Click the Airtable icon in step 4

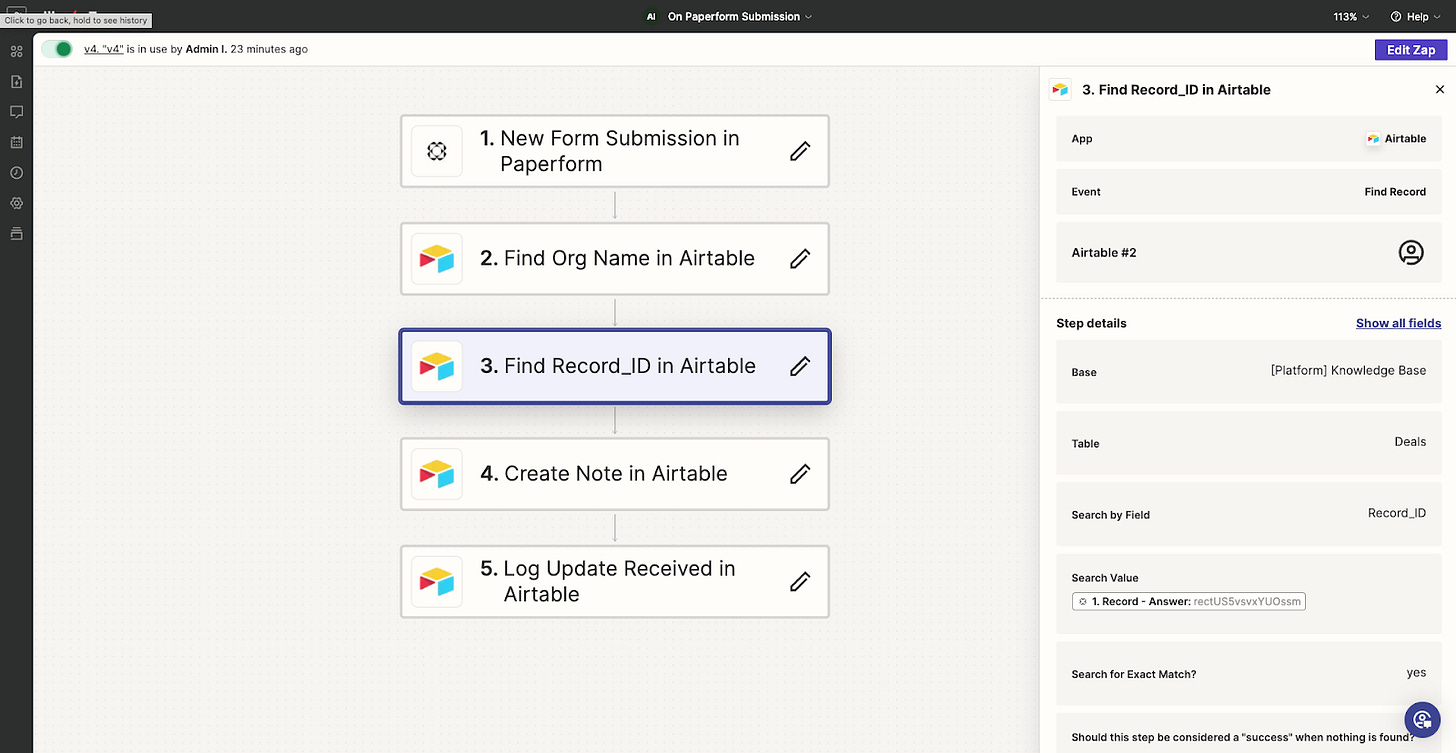[x=437, y=474]
